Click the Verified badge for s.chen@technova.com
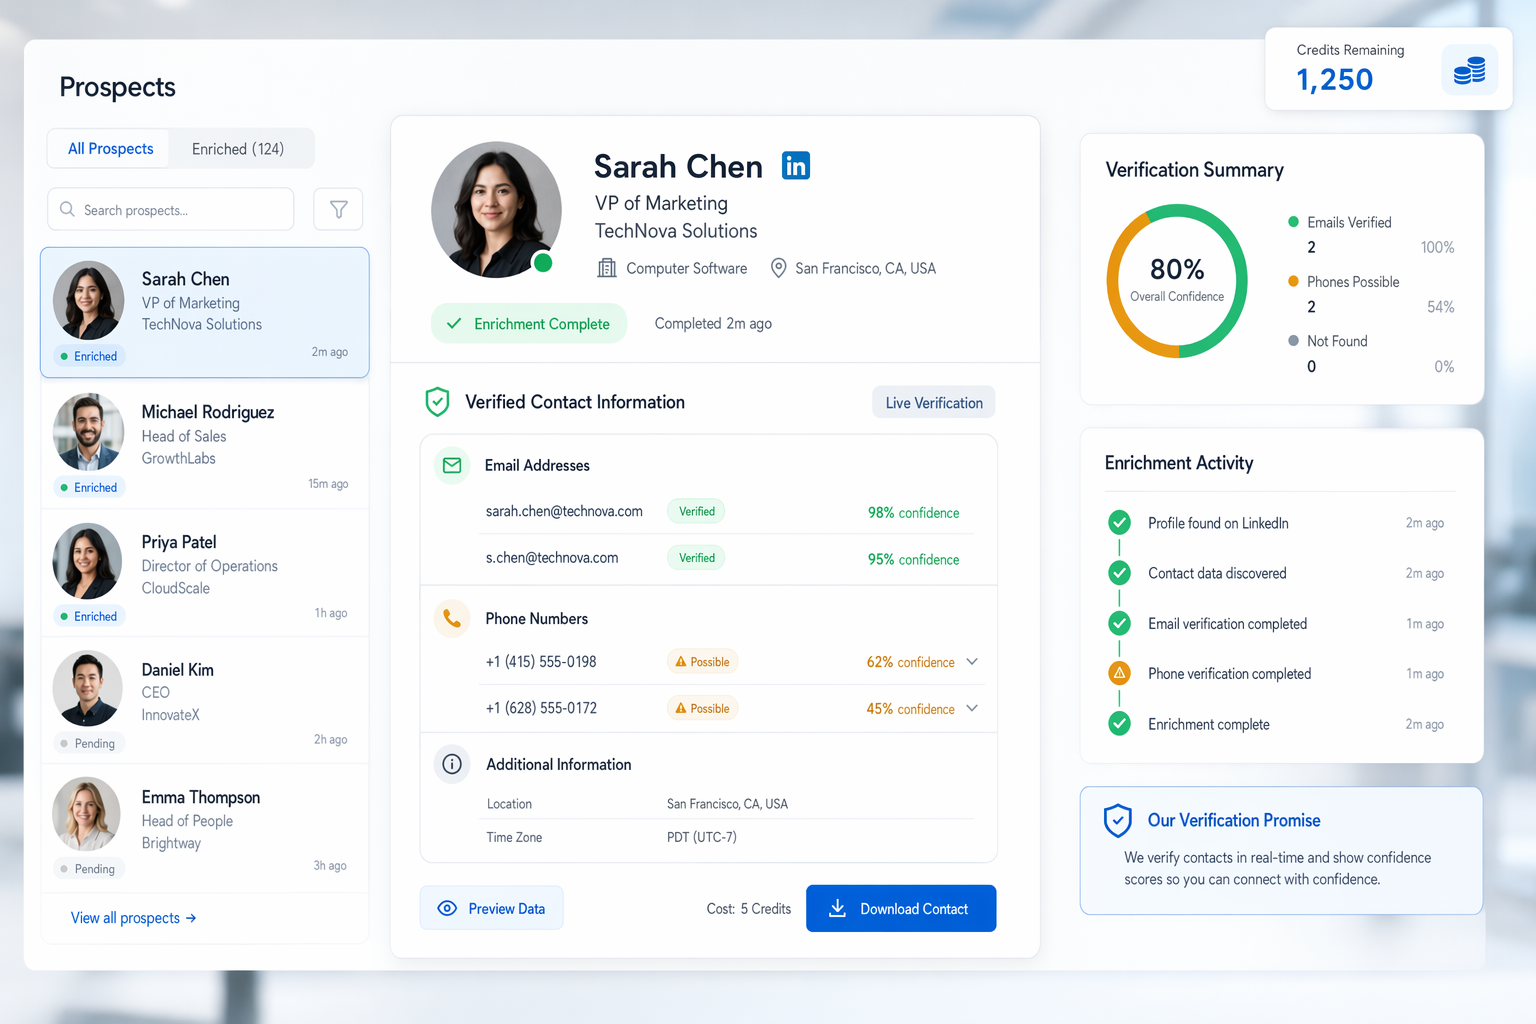This screenshot has width=1536, height=1024. (x=696, y=558)
